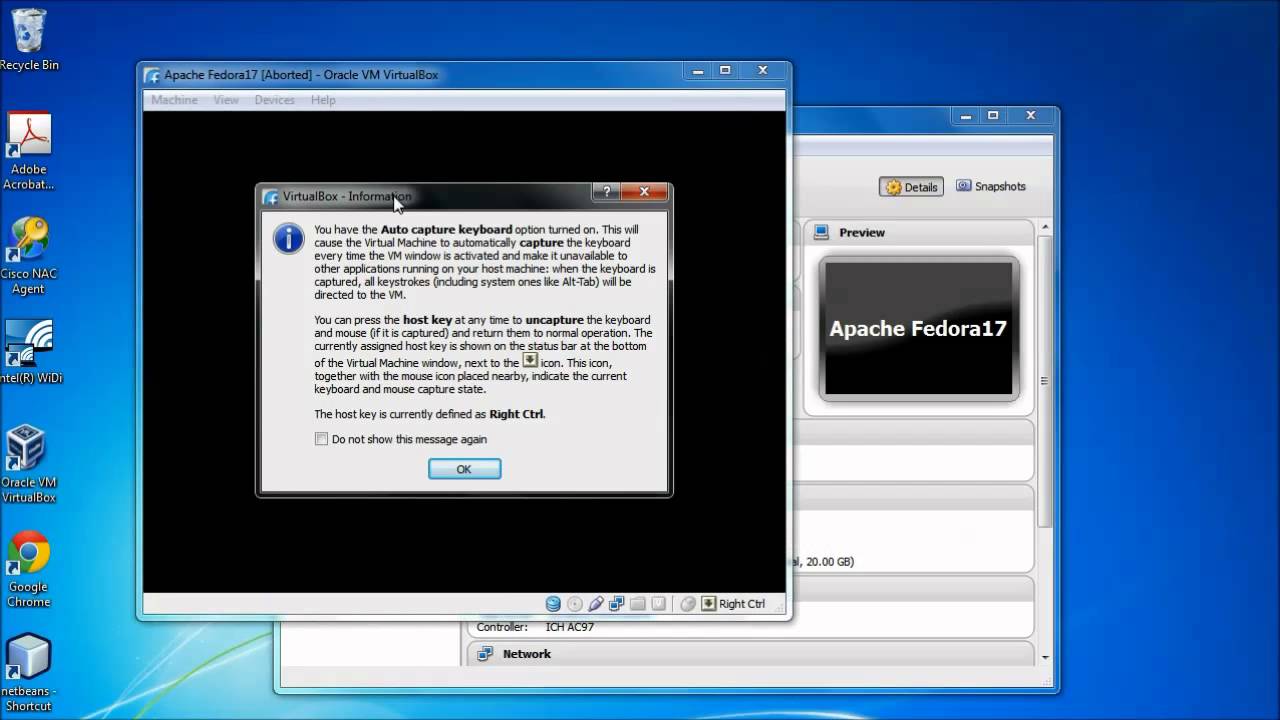Select the Oracle VM VirtualBox desktop icon
Viewport: 1280px width, 720px height.
(x=29, y=464)
